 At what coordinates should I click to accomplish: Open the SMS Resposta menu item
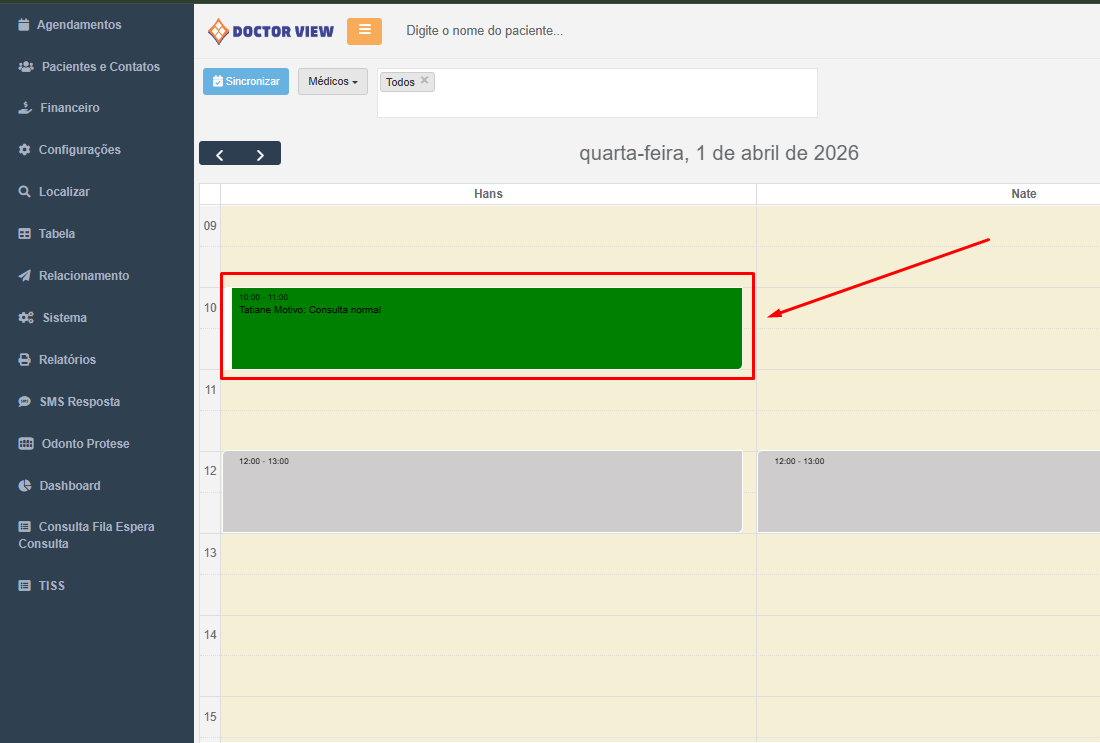(79, 402)
